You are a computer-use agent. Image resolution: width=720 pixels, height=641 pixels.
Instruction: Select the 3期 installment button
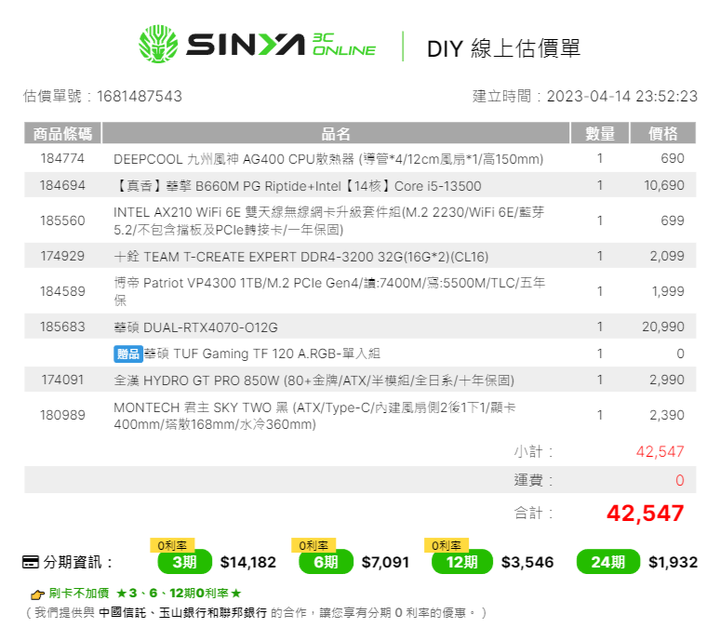(x=185, y=562)
